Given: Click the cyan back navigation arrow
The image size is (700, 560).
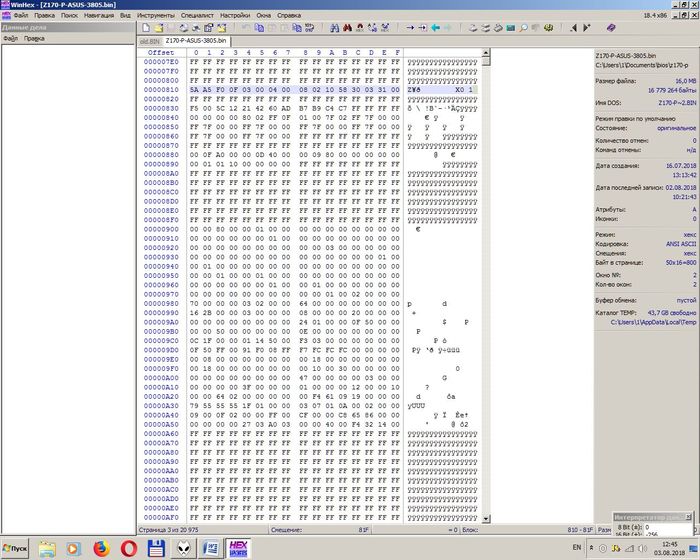Looking at the screenshot, I should (x=436, y=27).
